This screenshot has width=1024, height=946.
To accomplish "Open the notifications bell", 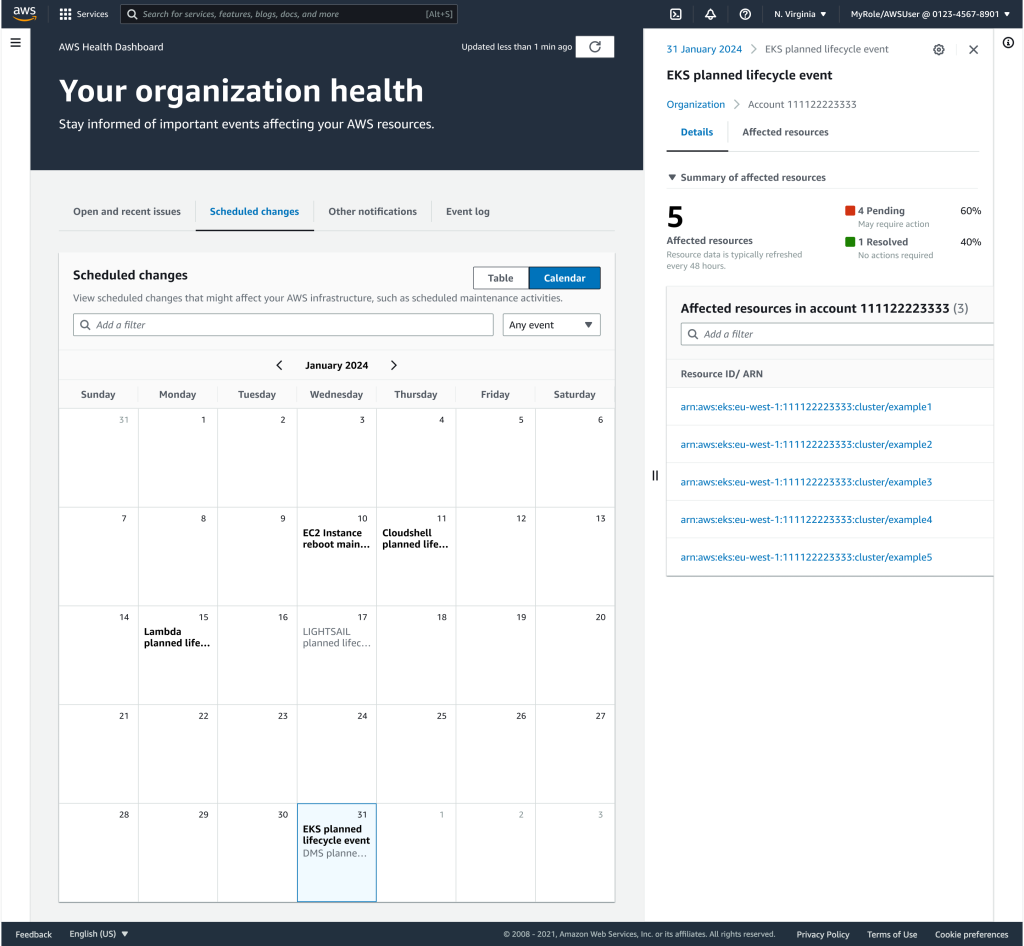I will 709,14.
